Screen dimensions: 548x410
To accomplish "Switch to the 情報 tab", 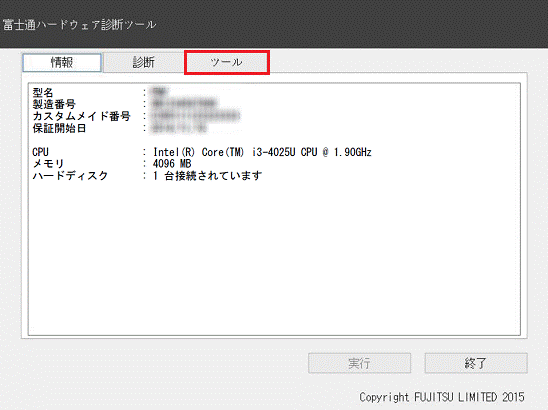I will [62, 63].
